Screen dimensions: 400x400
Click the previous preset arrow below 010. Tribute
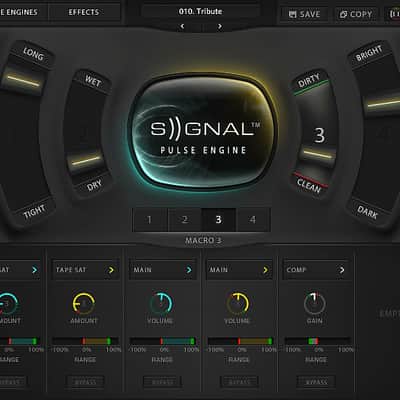182,26
